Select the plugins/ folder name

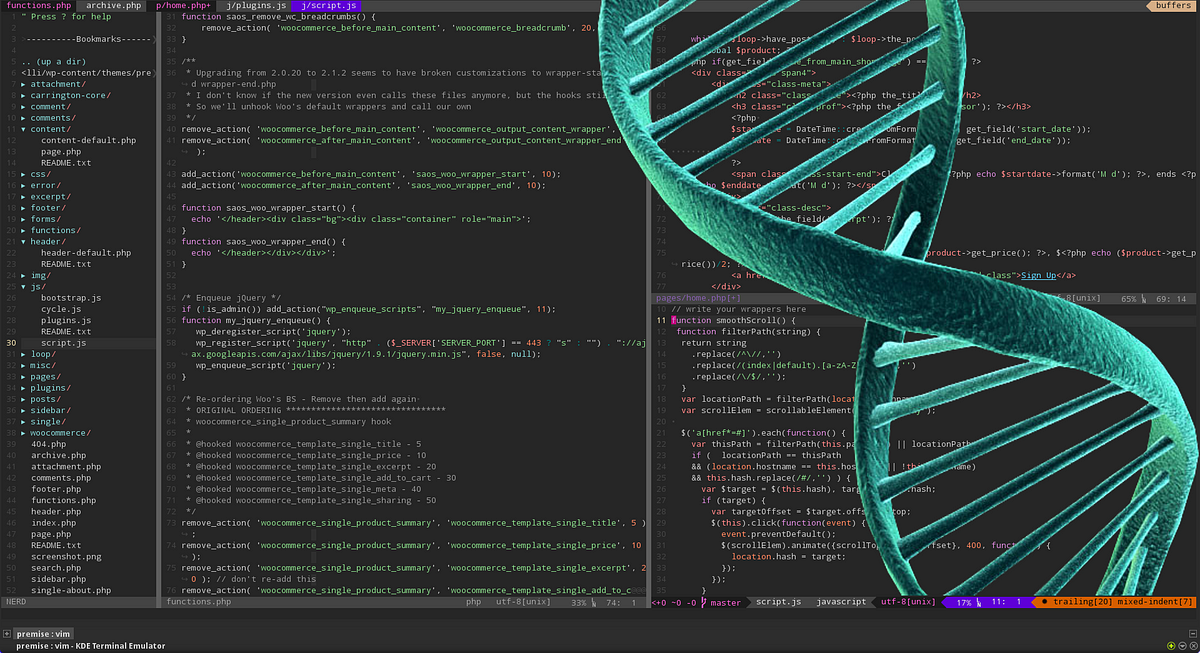coord(50,388)
